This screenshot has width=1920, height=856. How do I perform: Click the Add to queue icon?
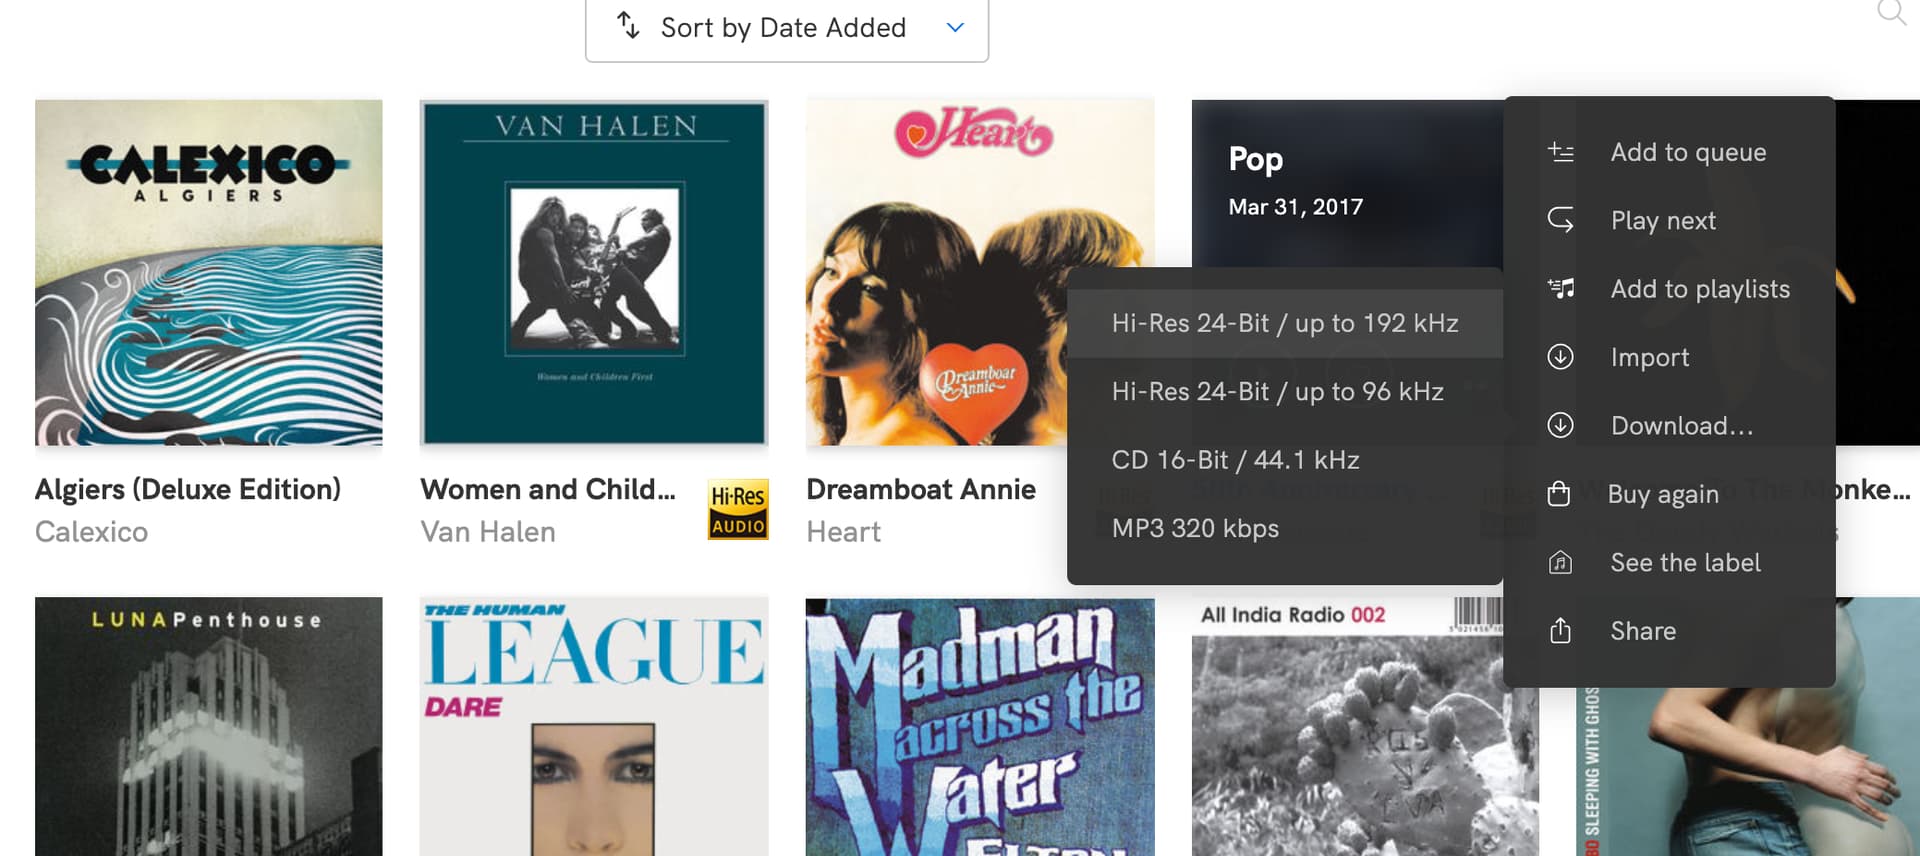click(x=1560, y=152)
